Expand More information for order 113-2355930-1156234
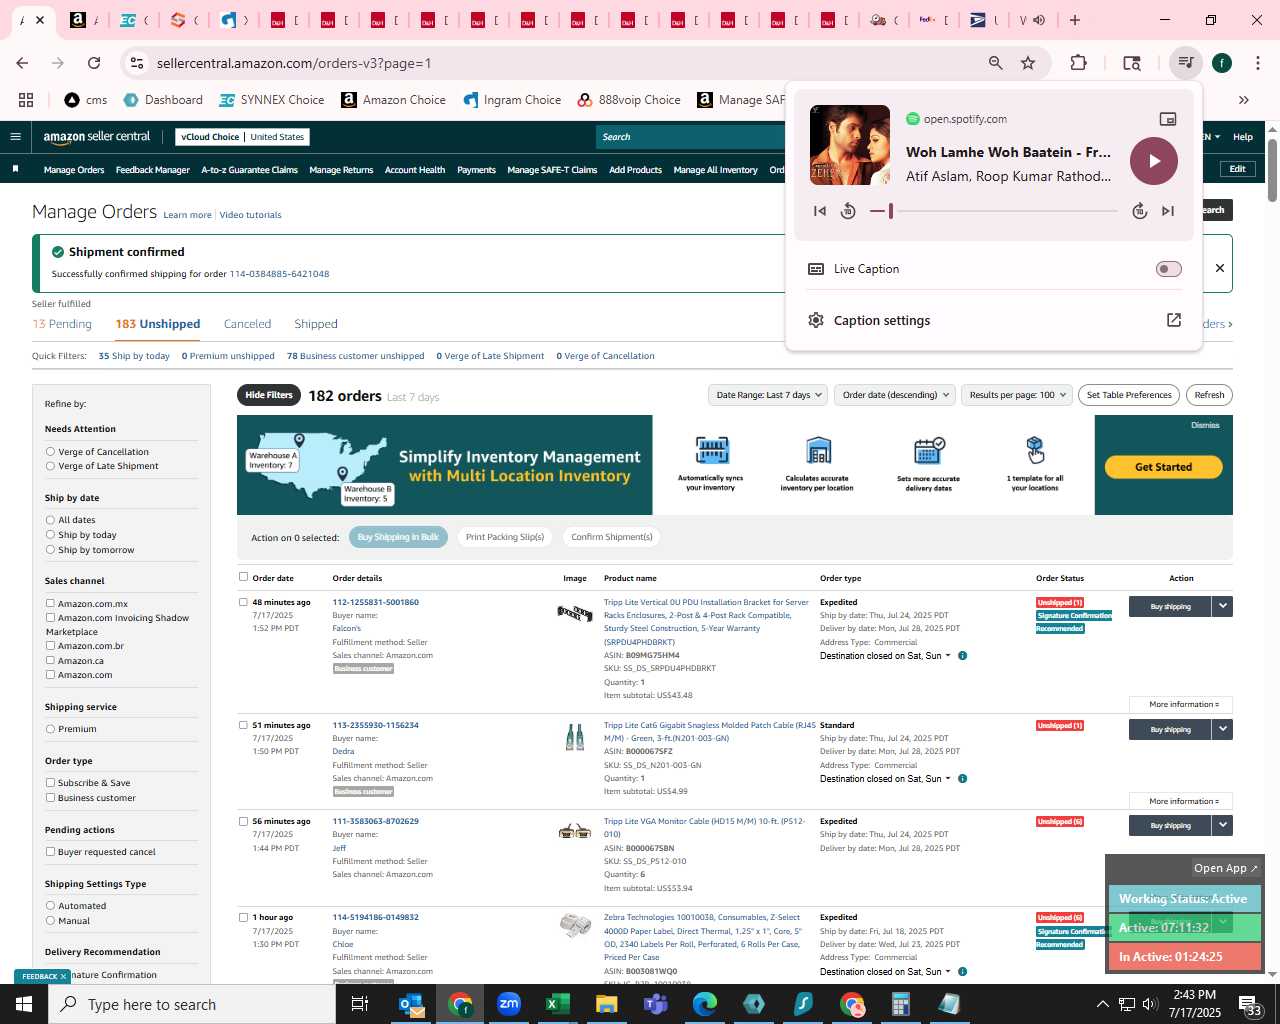Screen dimensions: 1280x1024 point(1181,801)
